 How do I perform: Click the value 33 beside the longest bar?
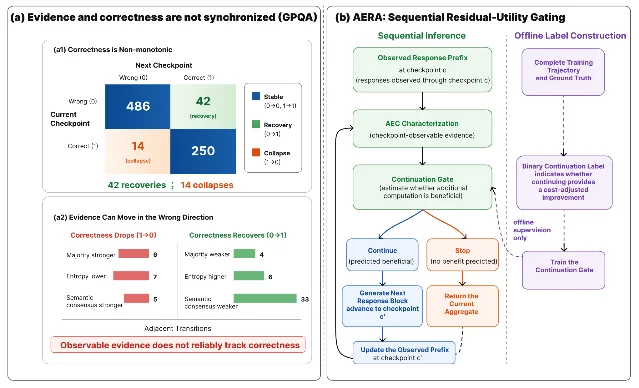point(304,299)
